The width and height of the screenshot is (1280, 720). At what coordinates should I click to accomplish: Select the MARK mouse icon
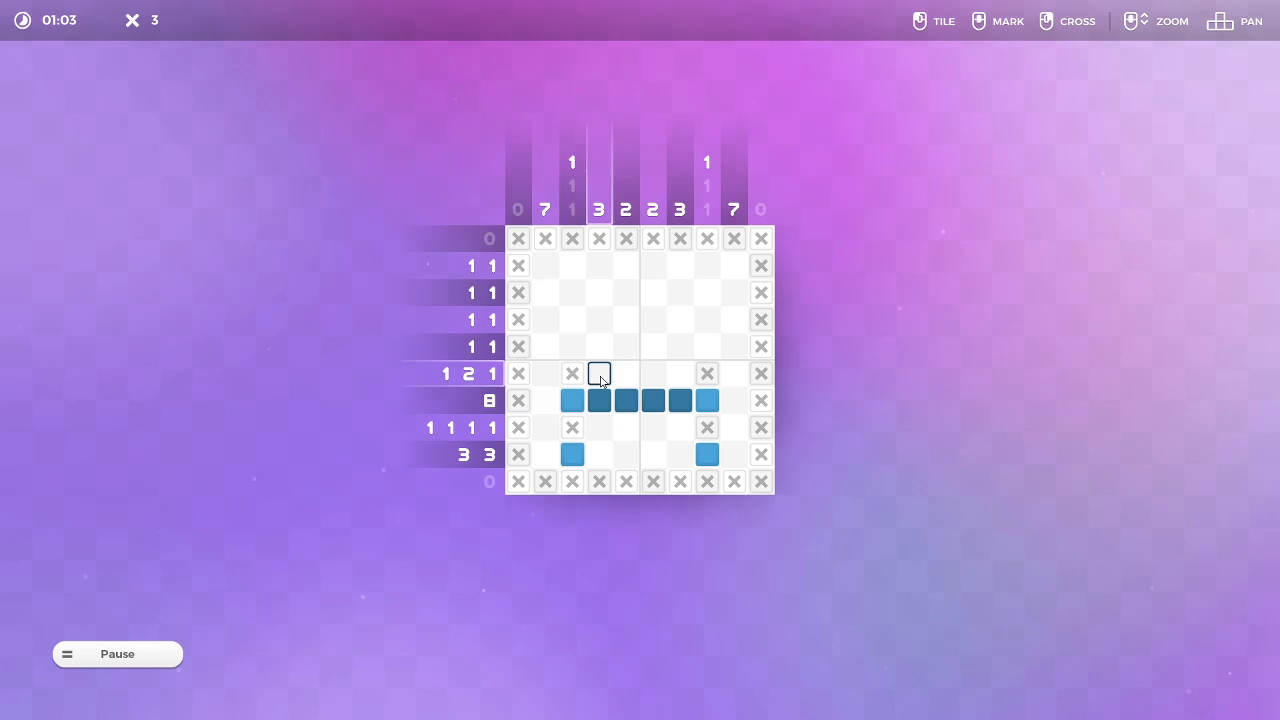point(979,21)
